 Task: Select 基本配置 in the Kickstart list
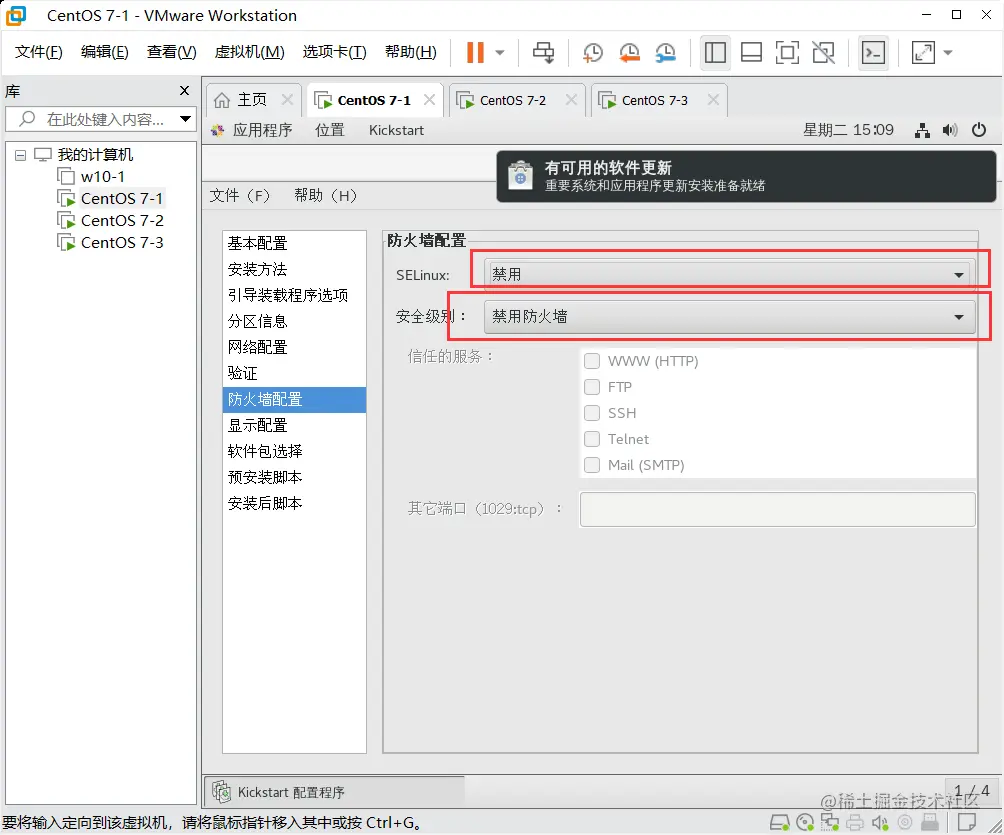click(x=294, y=243)
